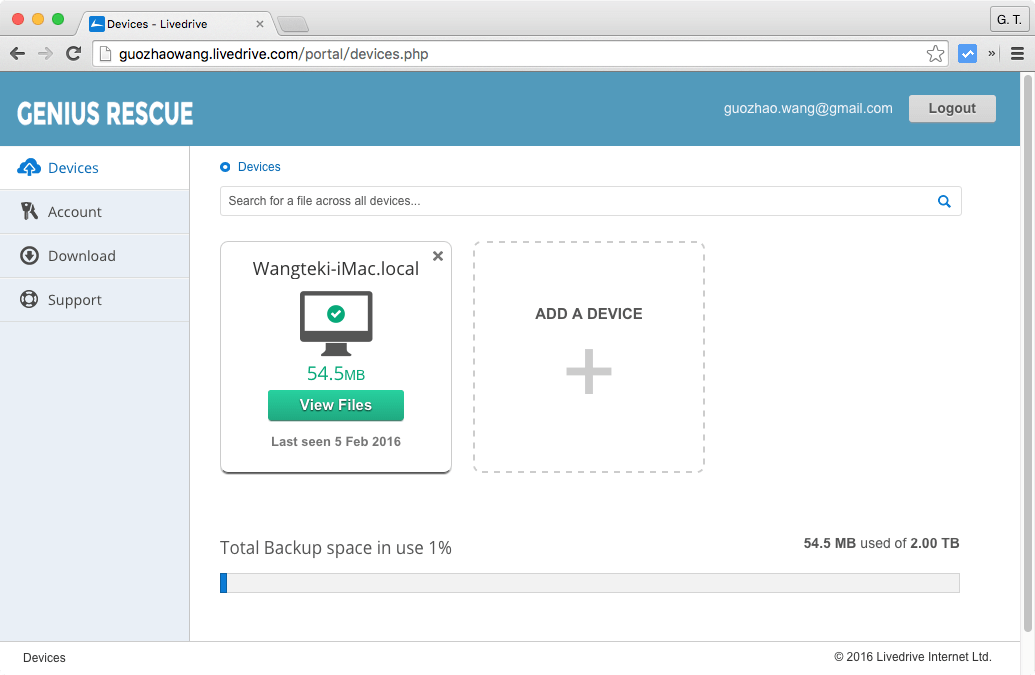Click the backup space usage progress bar
Screen dimensions: 1035x675
click(589, 583)
